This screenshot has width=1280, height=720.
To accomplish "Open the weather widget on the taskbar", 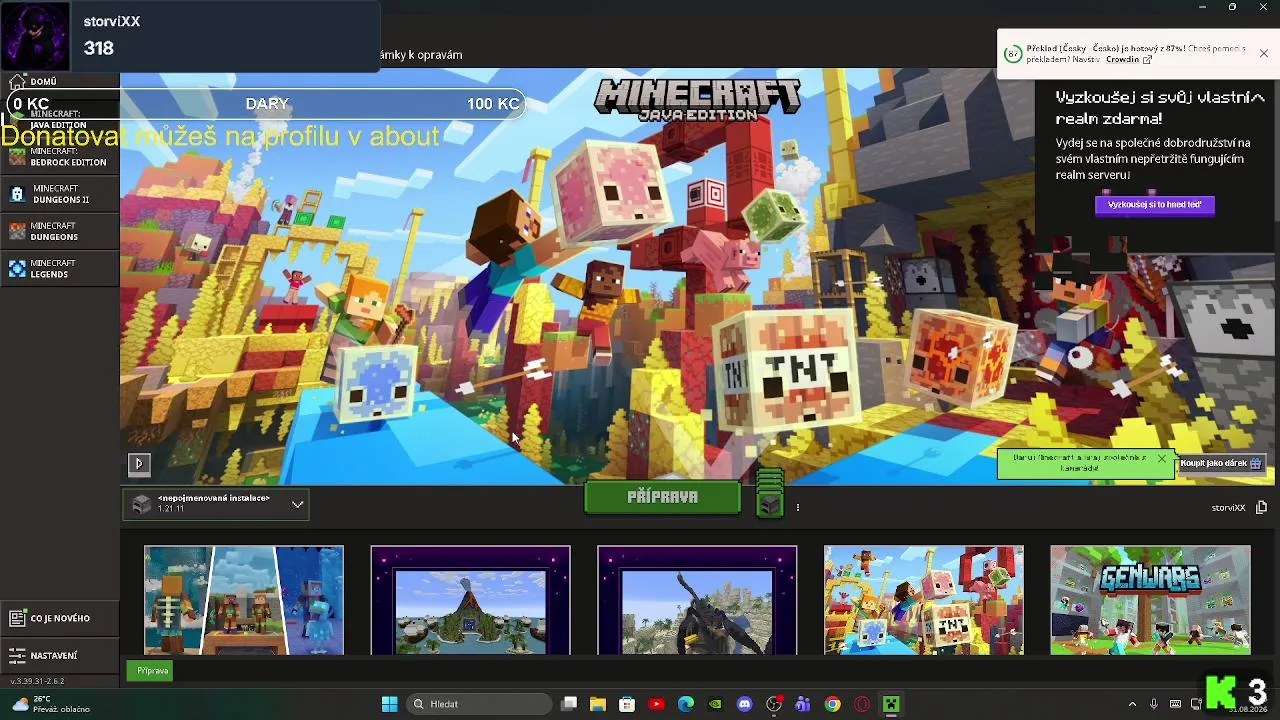I will [x=50, y=704].
